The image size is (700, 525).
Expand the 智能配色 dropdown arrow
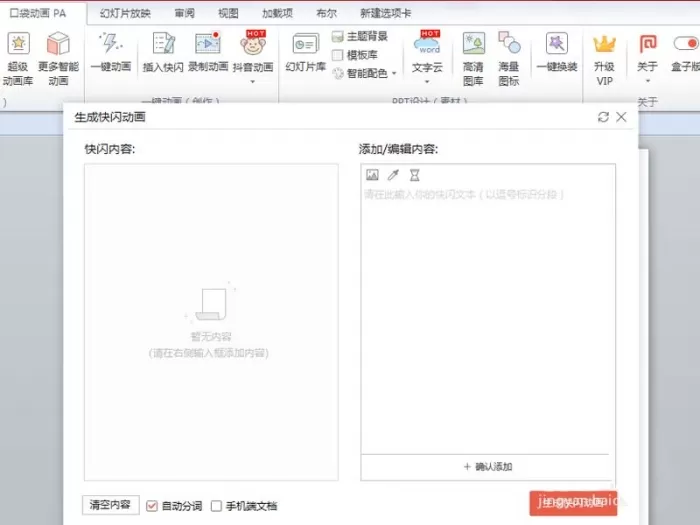(394, 73)
